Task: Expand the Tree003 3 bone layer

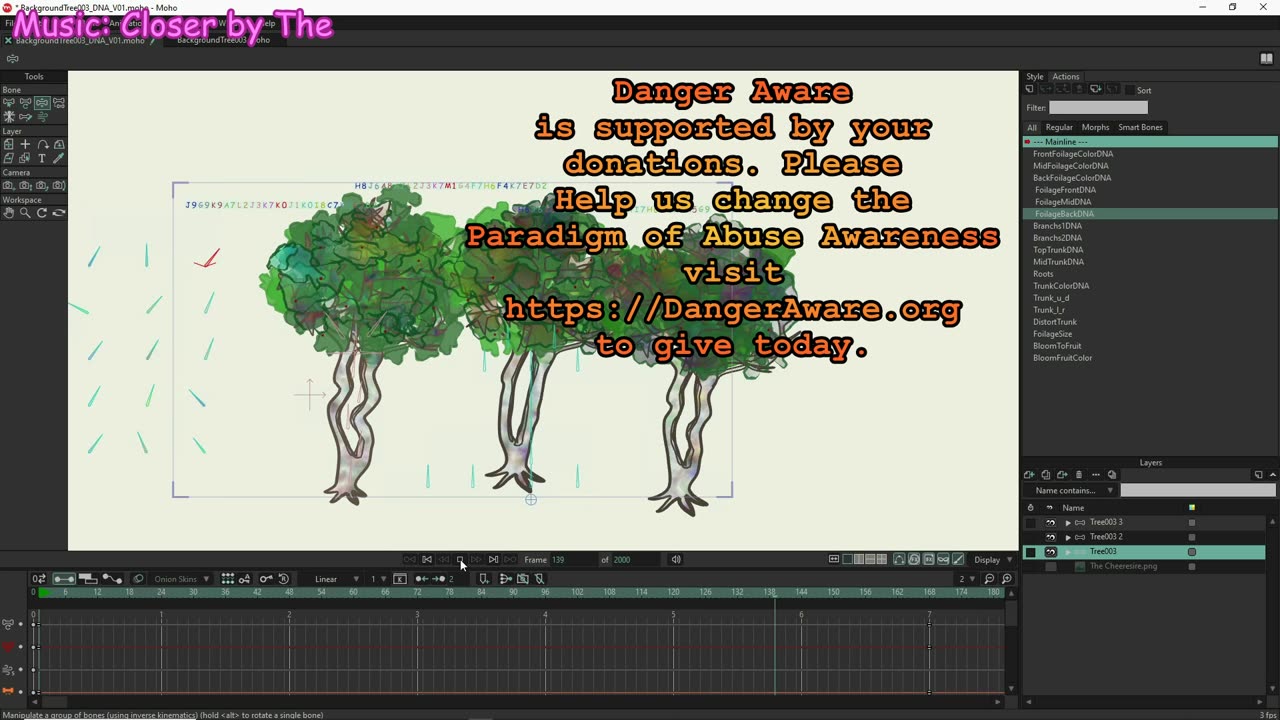Action: [1067, 522]
